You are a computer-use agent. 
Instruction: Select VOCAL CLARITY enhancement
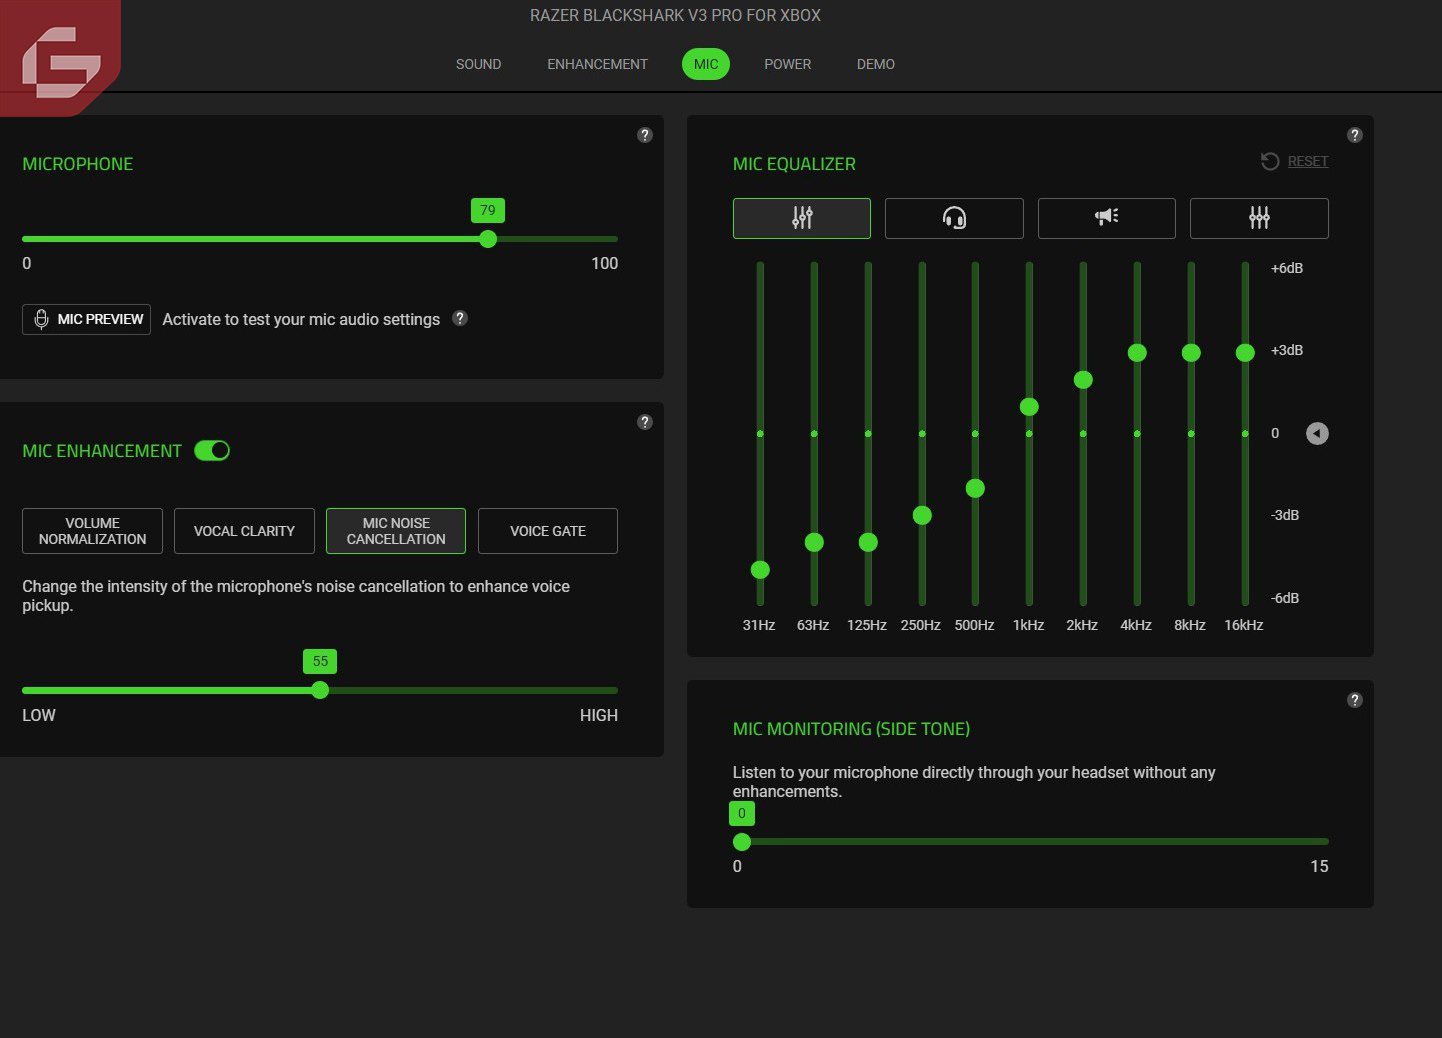[x=244, y=531]
